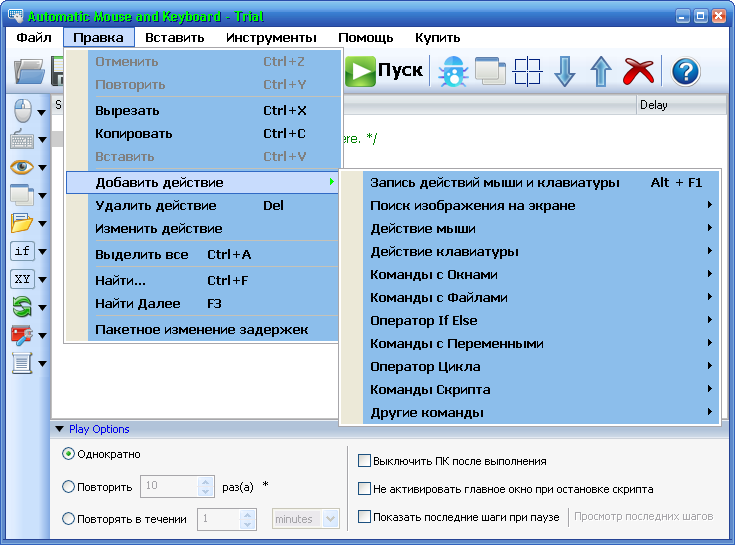Choose Вырезать from Правка menu
This screenshot has height=545, width=735.
(202, 111)
